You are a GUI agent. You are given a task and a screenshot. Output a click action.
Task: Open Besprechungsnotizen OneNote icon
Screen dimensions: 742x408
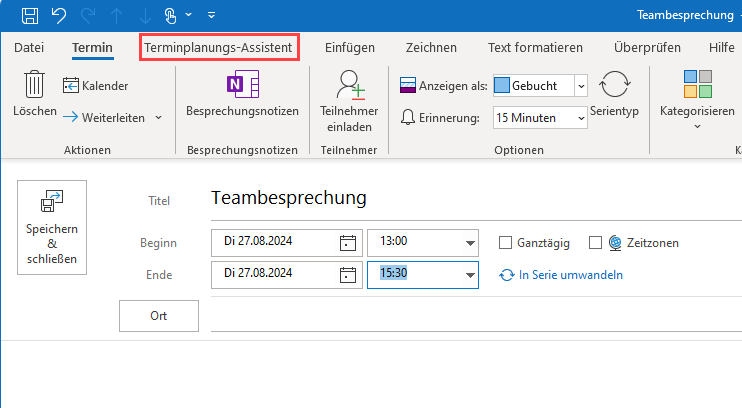pyautogui.click(x=242, y=84)
